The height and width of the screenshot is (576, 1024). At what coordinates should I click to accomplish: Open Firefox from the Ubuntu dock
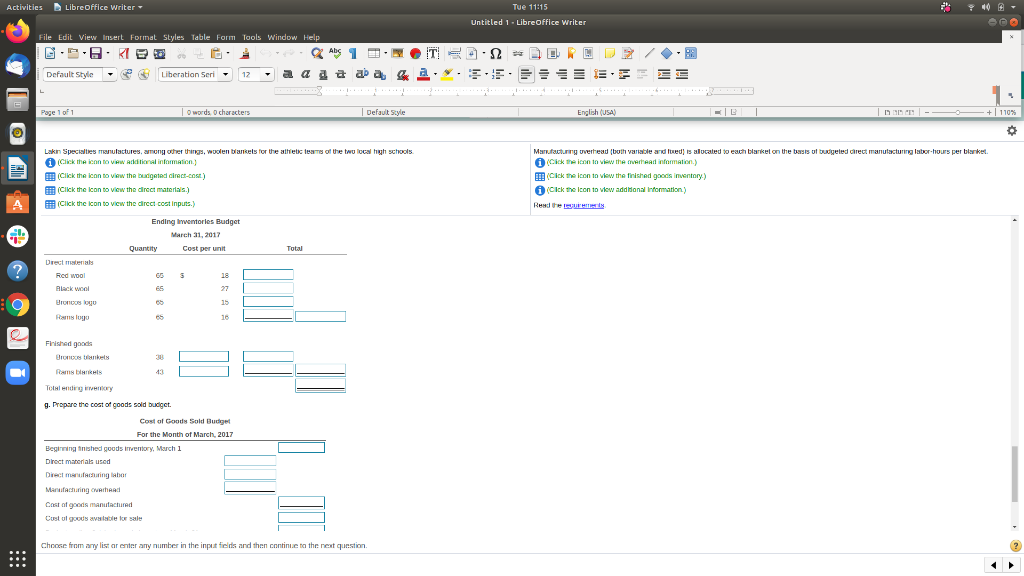tap(18, 31)
